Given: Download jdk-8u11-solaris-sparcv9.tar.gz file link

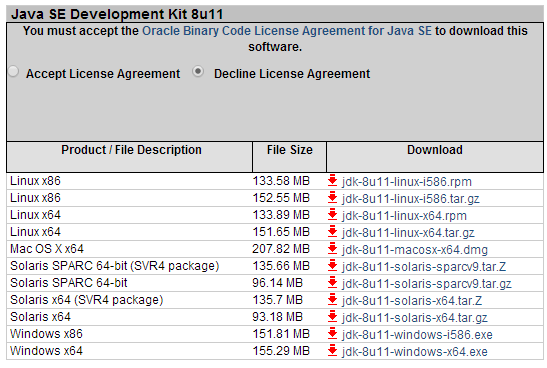Looking at the screenshot, I should tap(427, 284).
